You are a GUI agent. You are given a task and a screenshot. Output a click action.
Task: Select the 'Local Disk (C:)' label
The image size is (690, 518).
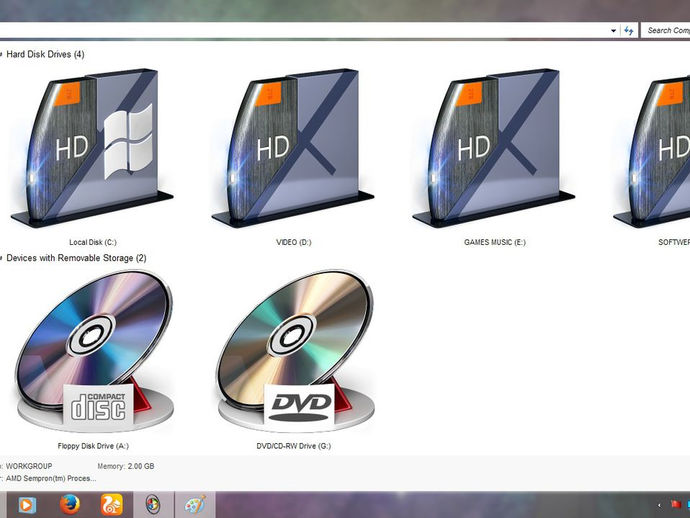coord(92,242)
